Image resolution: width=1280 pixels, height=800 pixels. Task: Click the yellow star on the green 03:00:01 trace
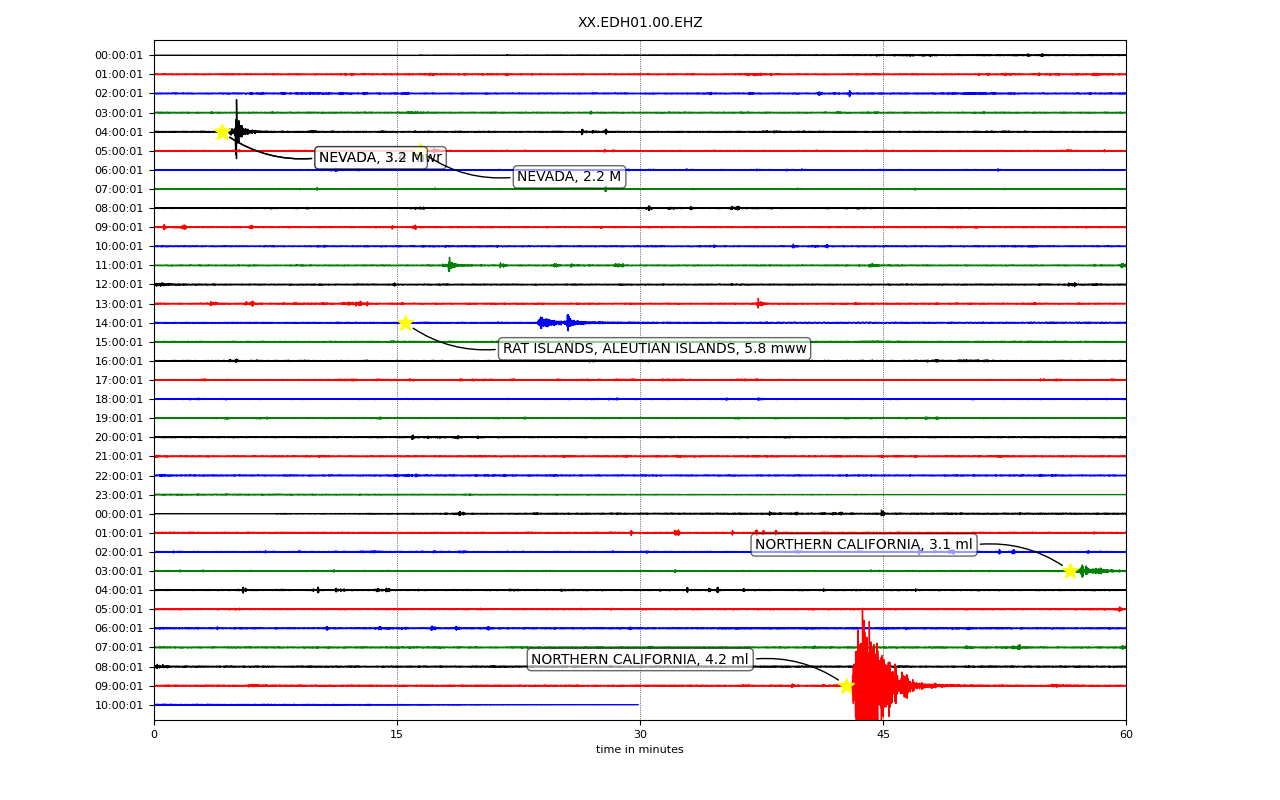click(x=1070, y=571)
